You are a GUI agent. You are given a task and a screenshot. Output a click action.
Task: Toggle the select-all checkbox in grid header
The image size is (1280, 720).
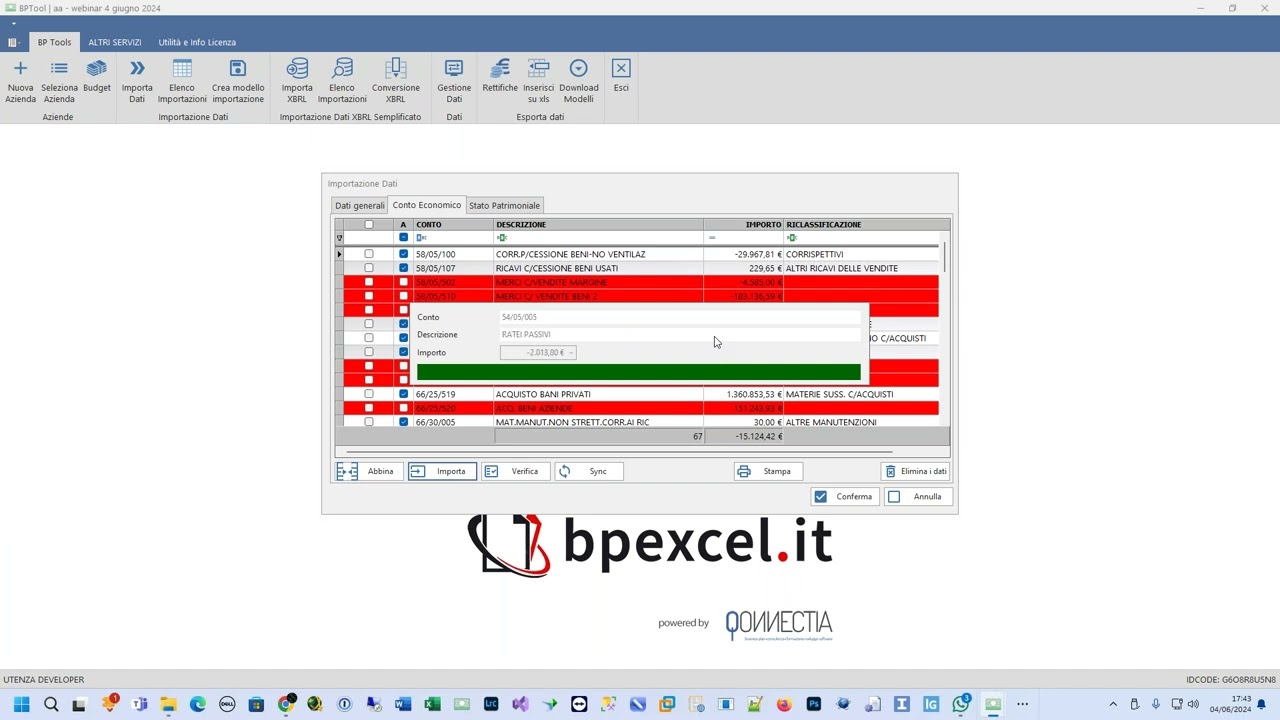coord(369,225)
